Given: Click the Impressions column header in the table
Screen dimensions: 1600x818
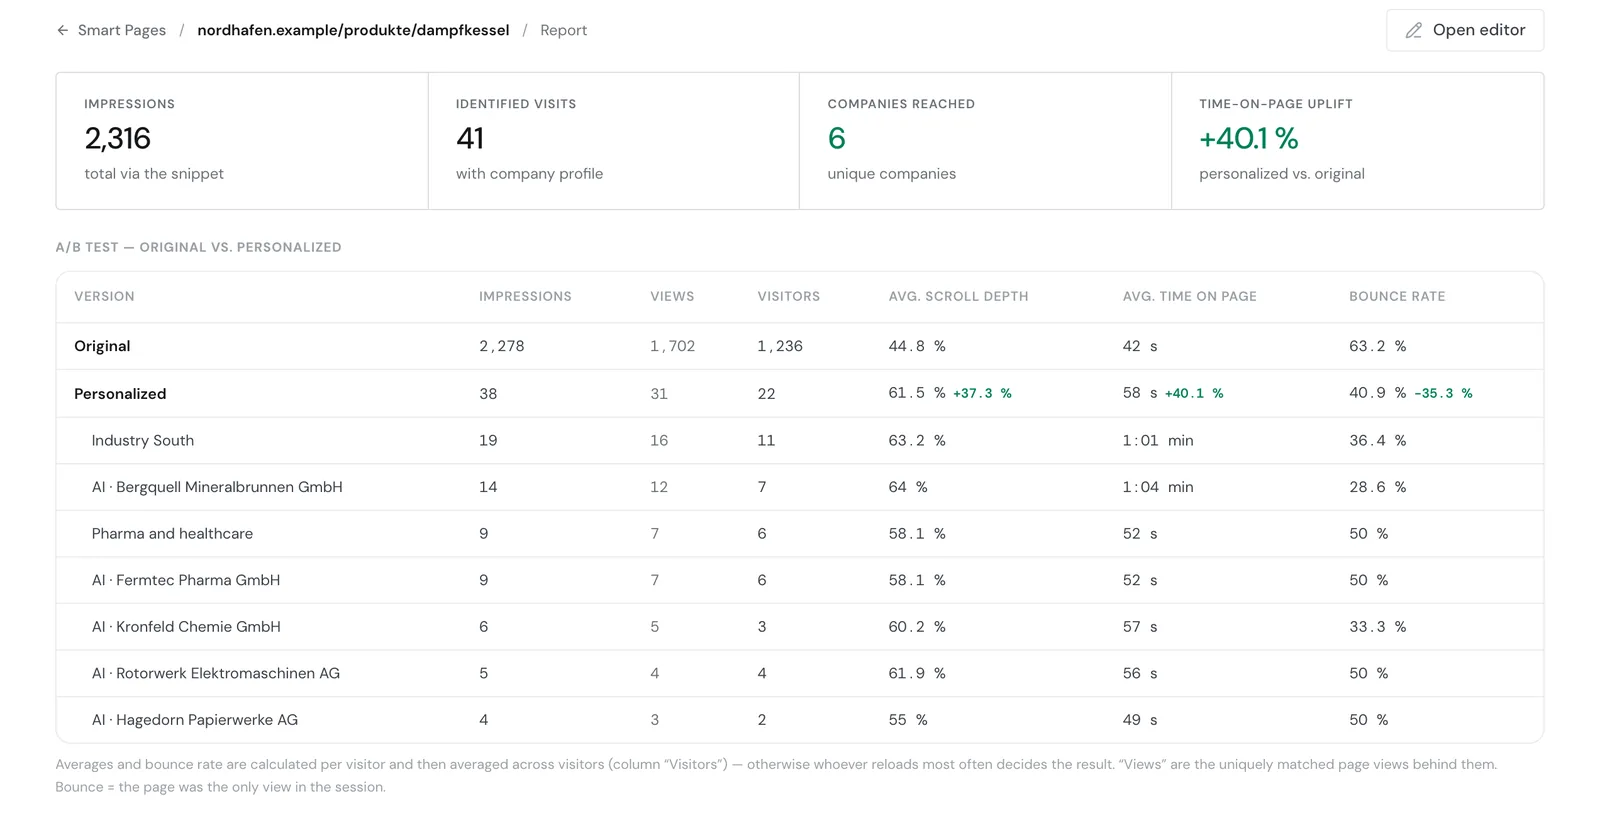Looking at the screenshot, I should 525,297.
